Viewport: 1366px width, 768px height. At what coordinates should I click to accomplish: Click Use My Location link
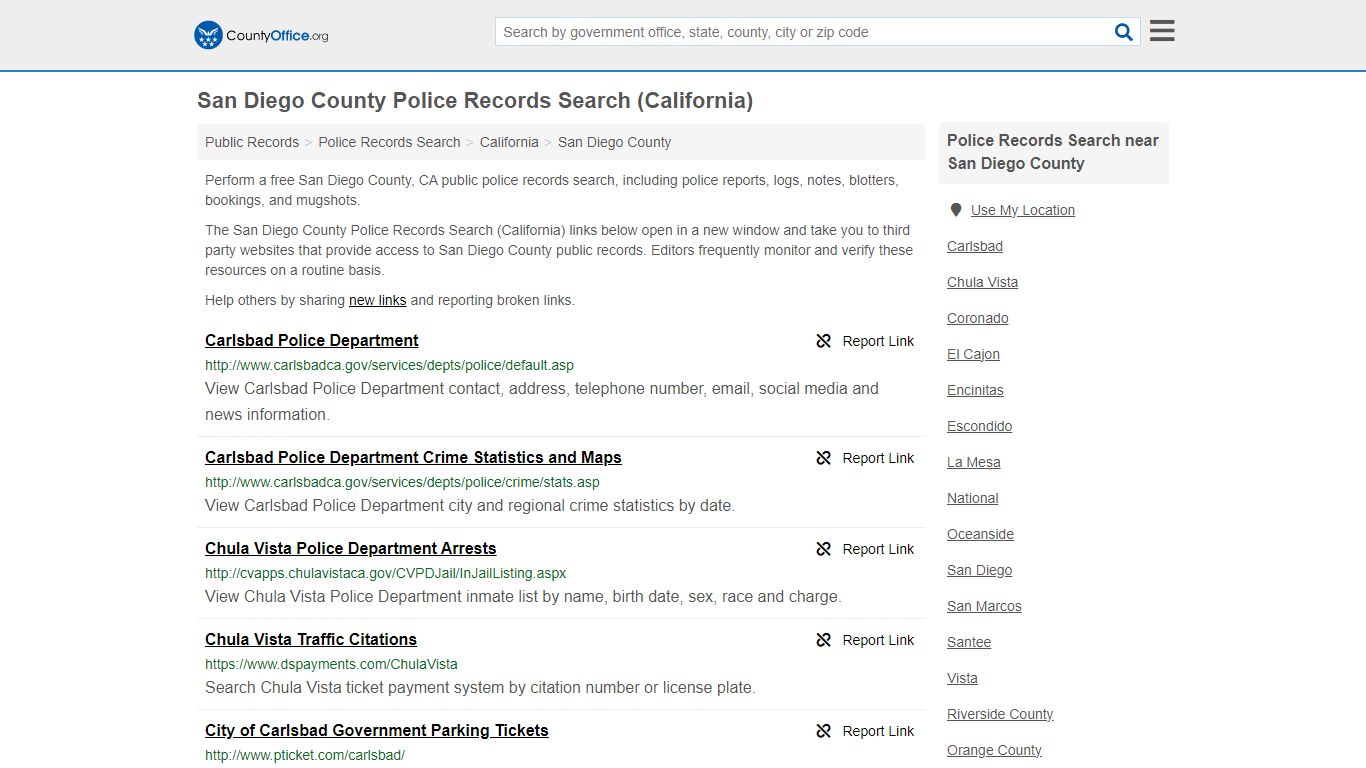click(x=1023, y=210)
